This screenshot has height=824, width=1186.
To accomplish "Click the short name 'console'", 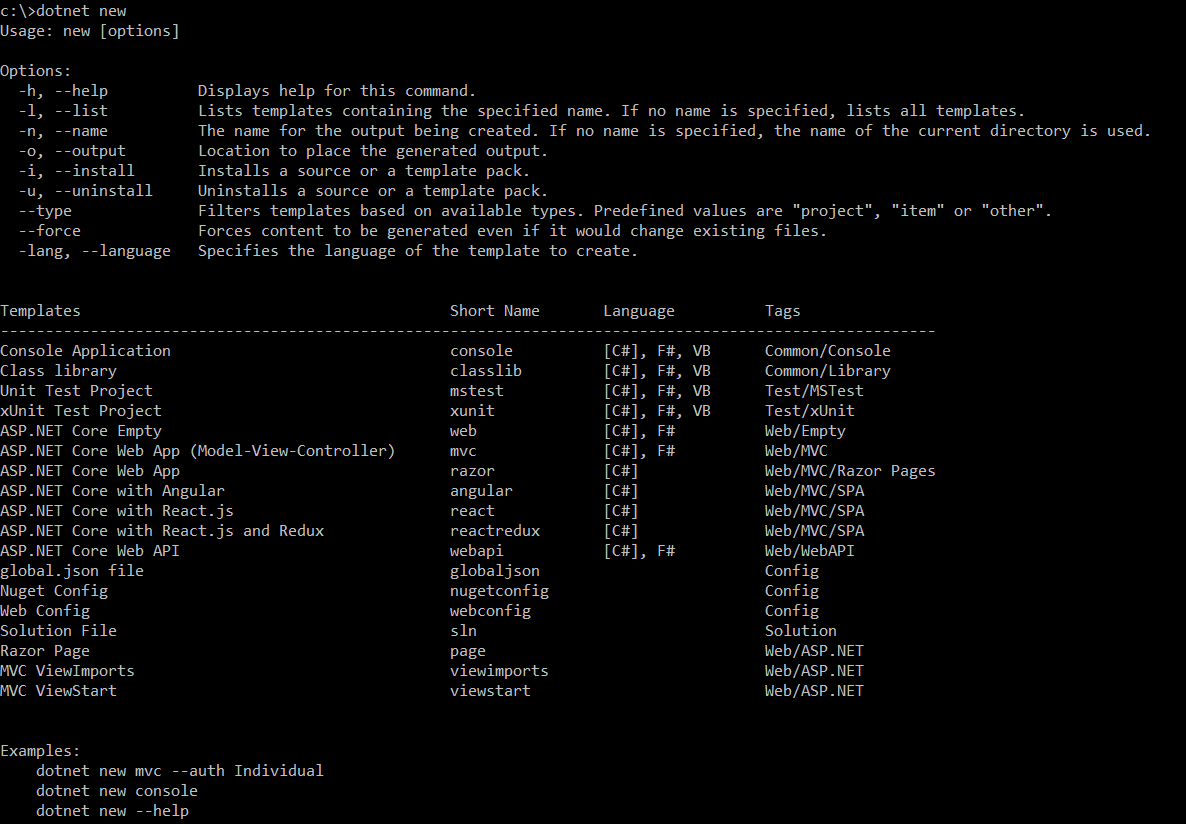I will coord(481,351).
